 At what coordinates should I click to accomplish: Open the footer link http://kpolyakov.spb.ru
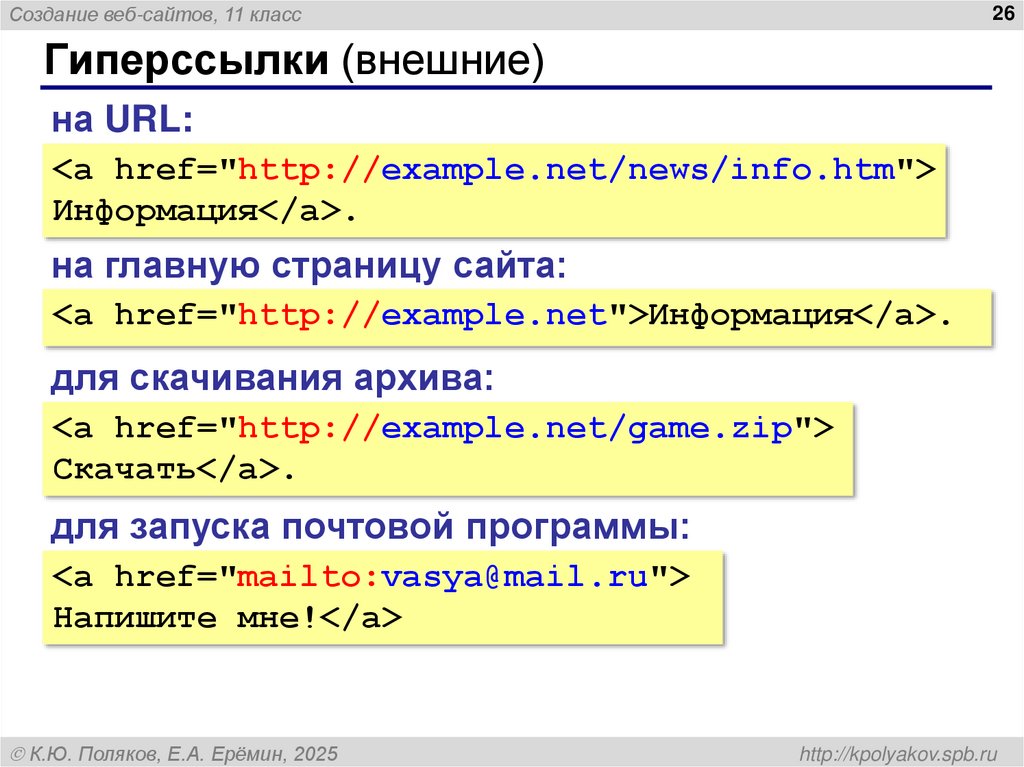[x=899, y=755]
